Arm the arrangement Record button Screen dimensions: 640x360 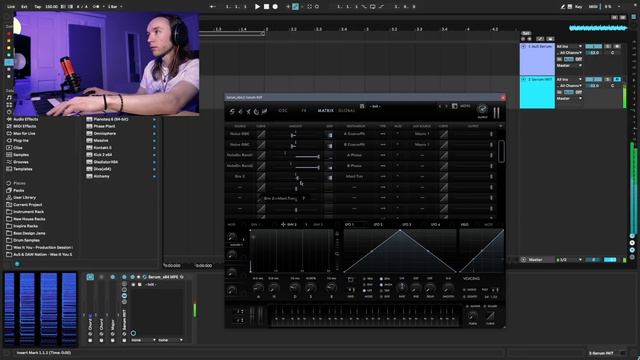click(275, 7)
